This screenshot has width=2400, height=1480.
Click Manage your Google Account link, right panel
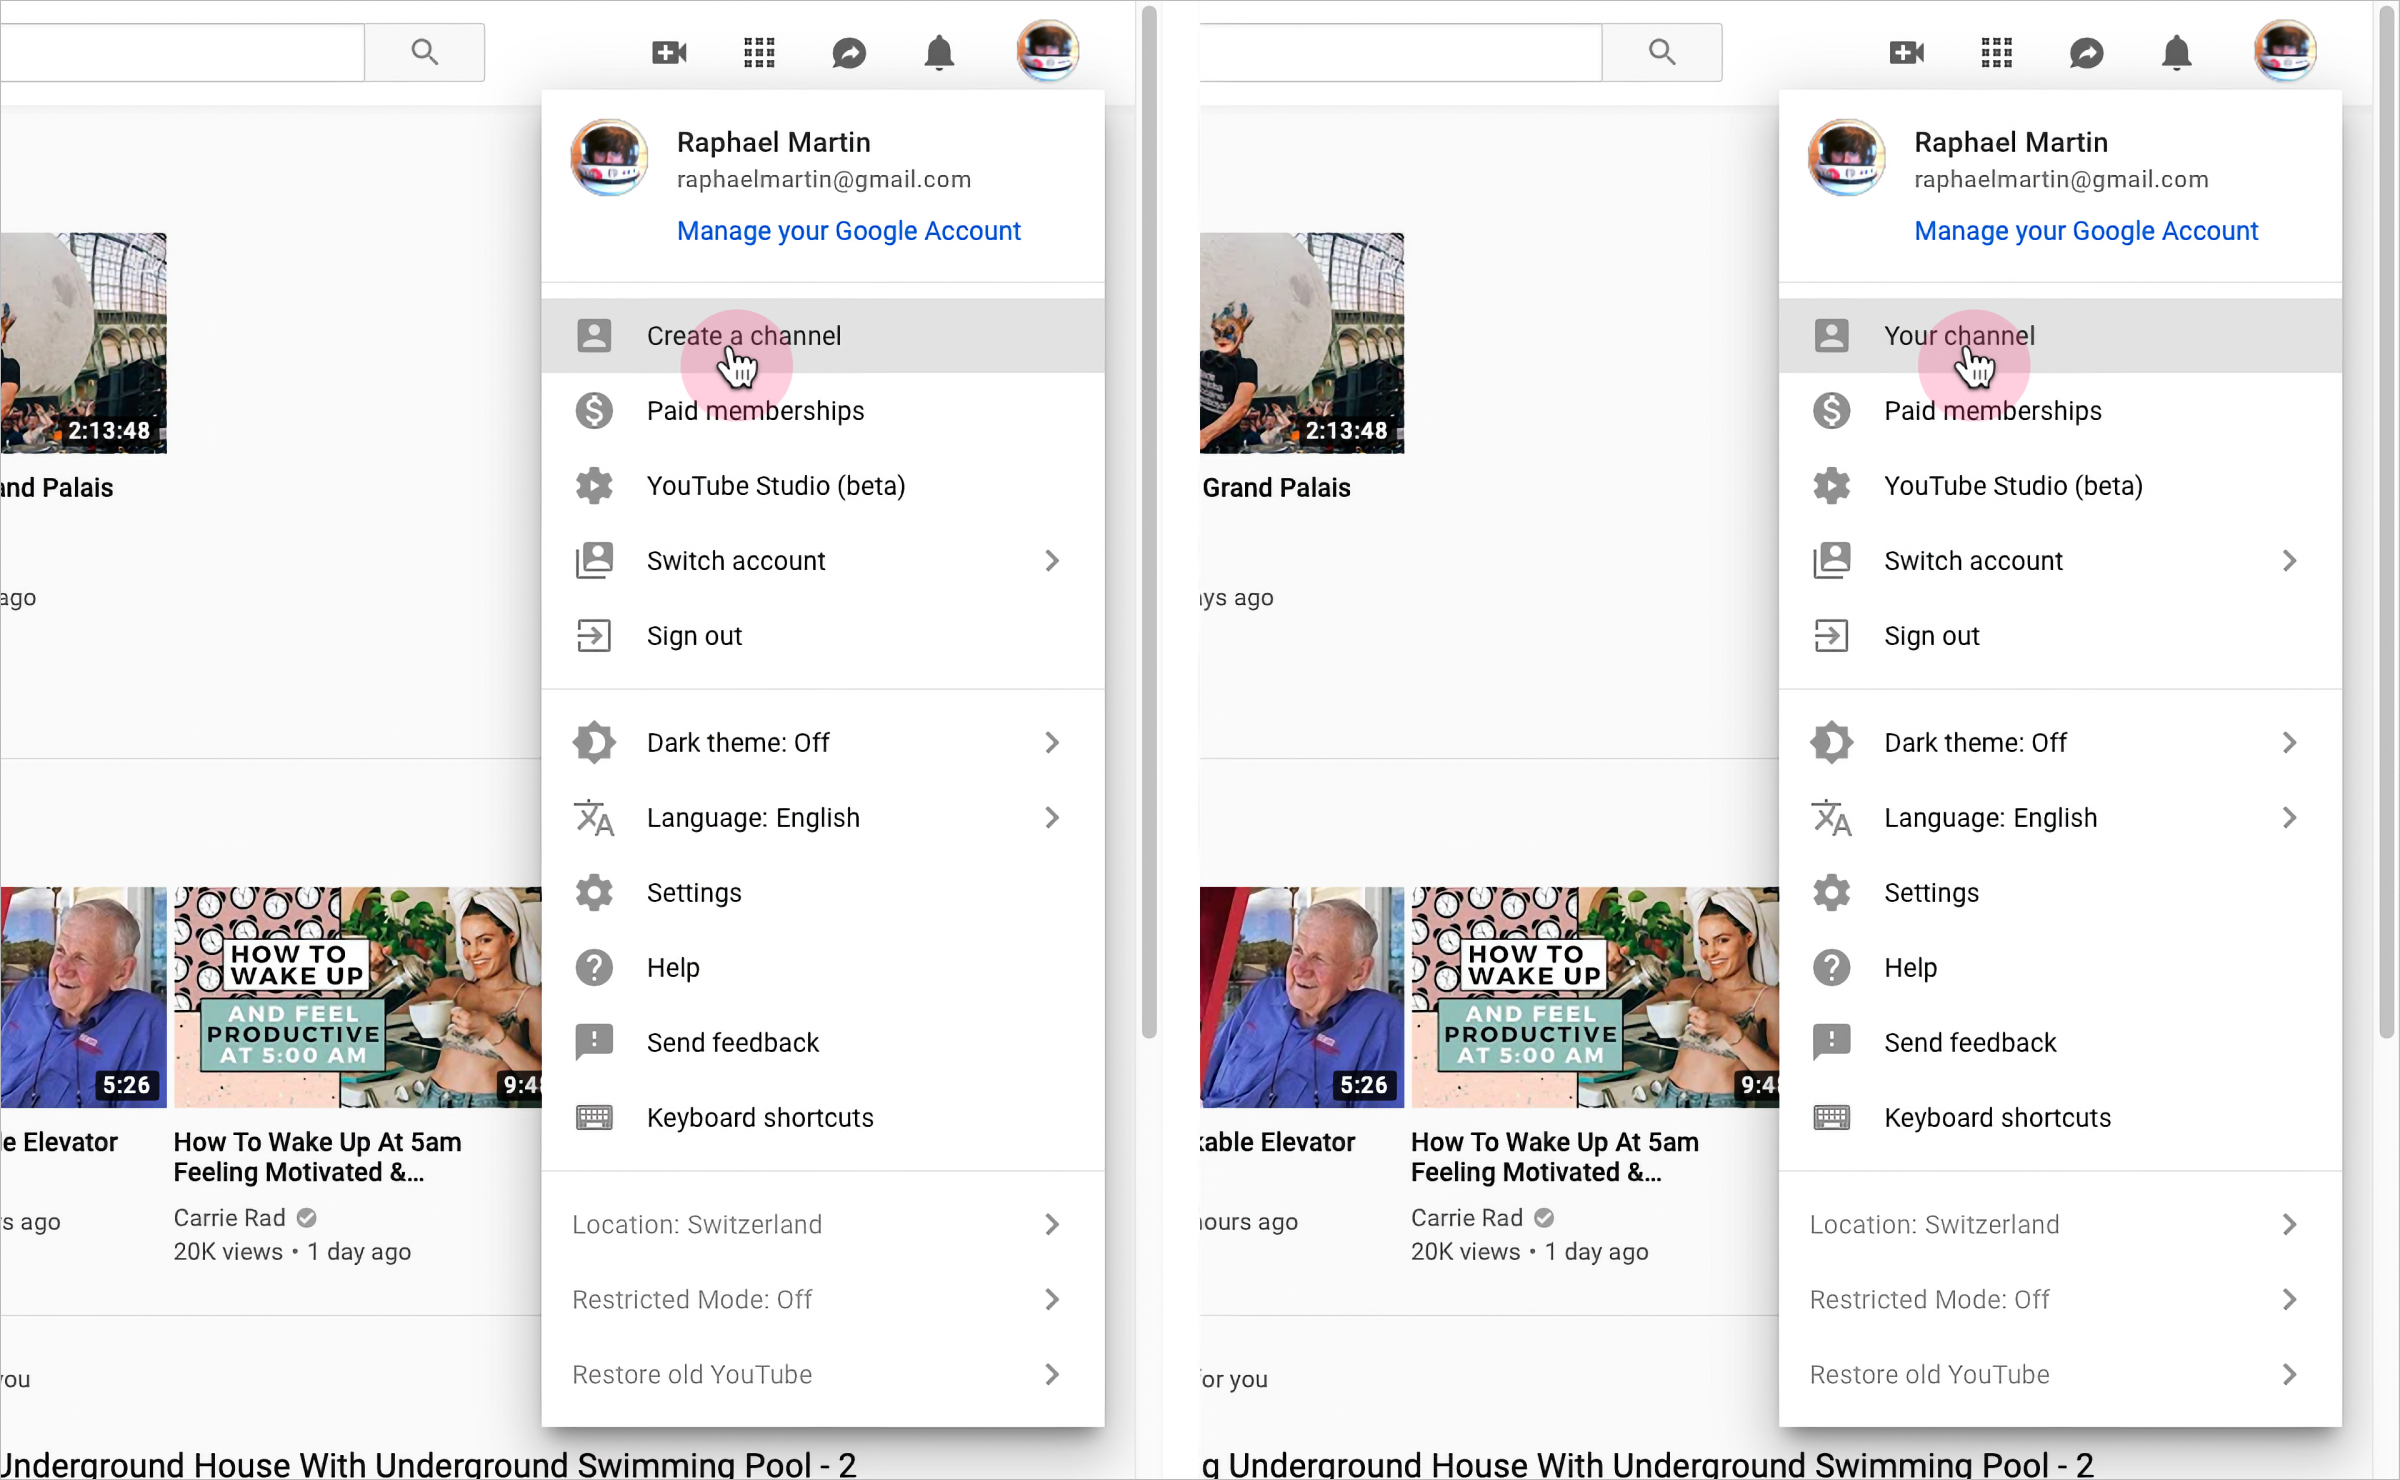click(x=2086, y=231)
